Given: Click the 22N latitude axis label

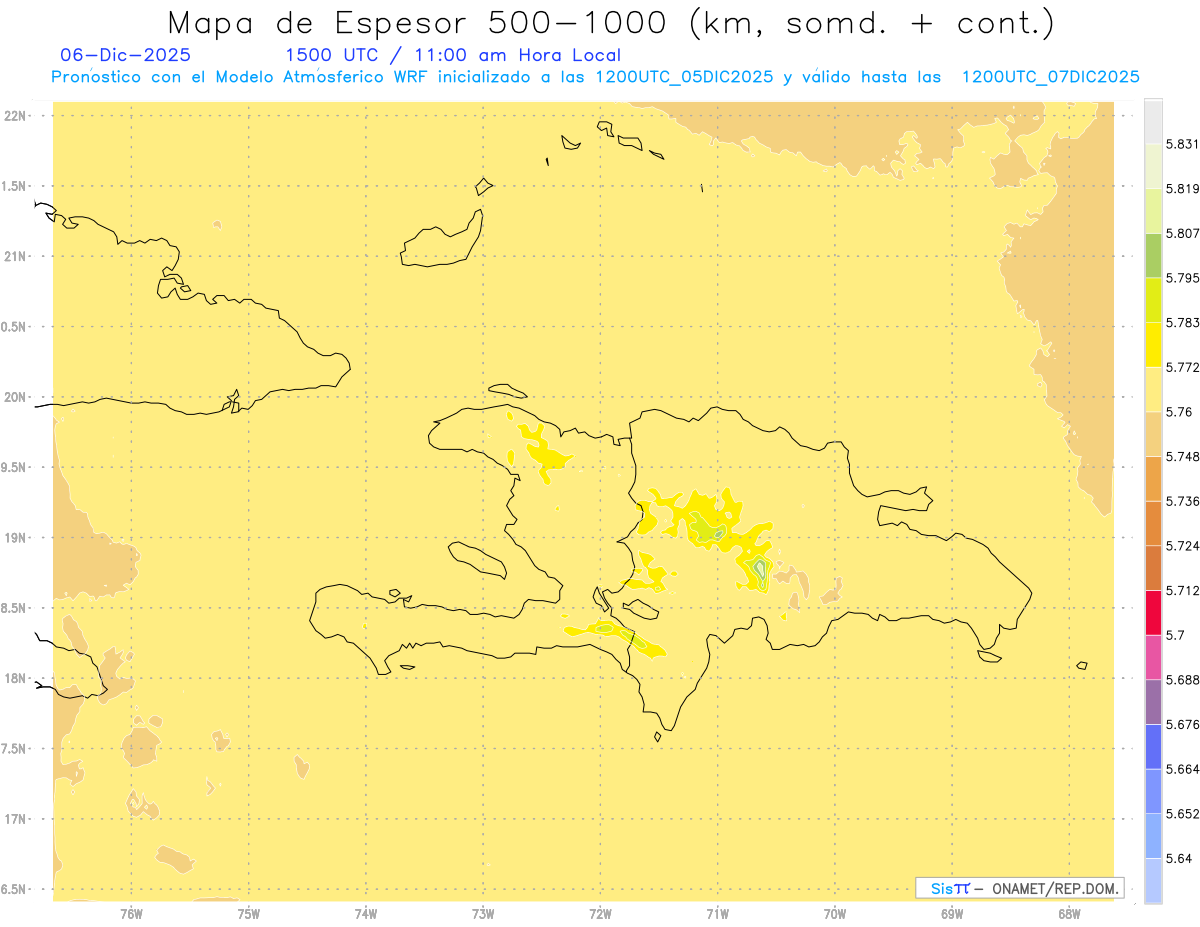Looking at the screenshot, I should [x=15, y=116].
